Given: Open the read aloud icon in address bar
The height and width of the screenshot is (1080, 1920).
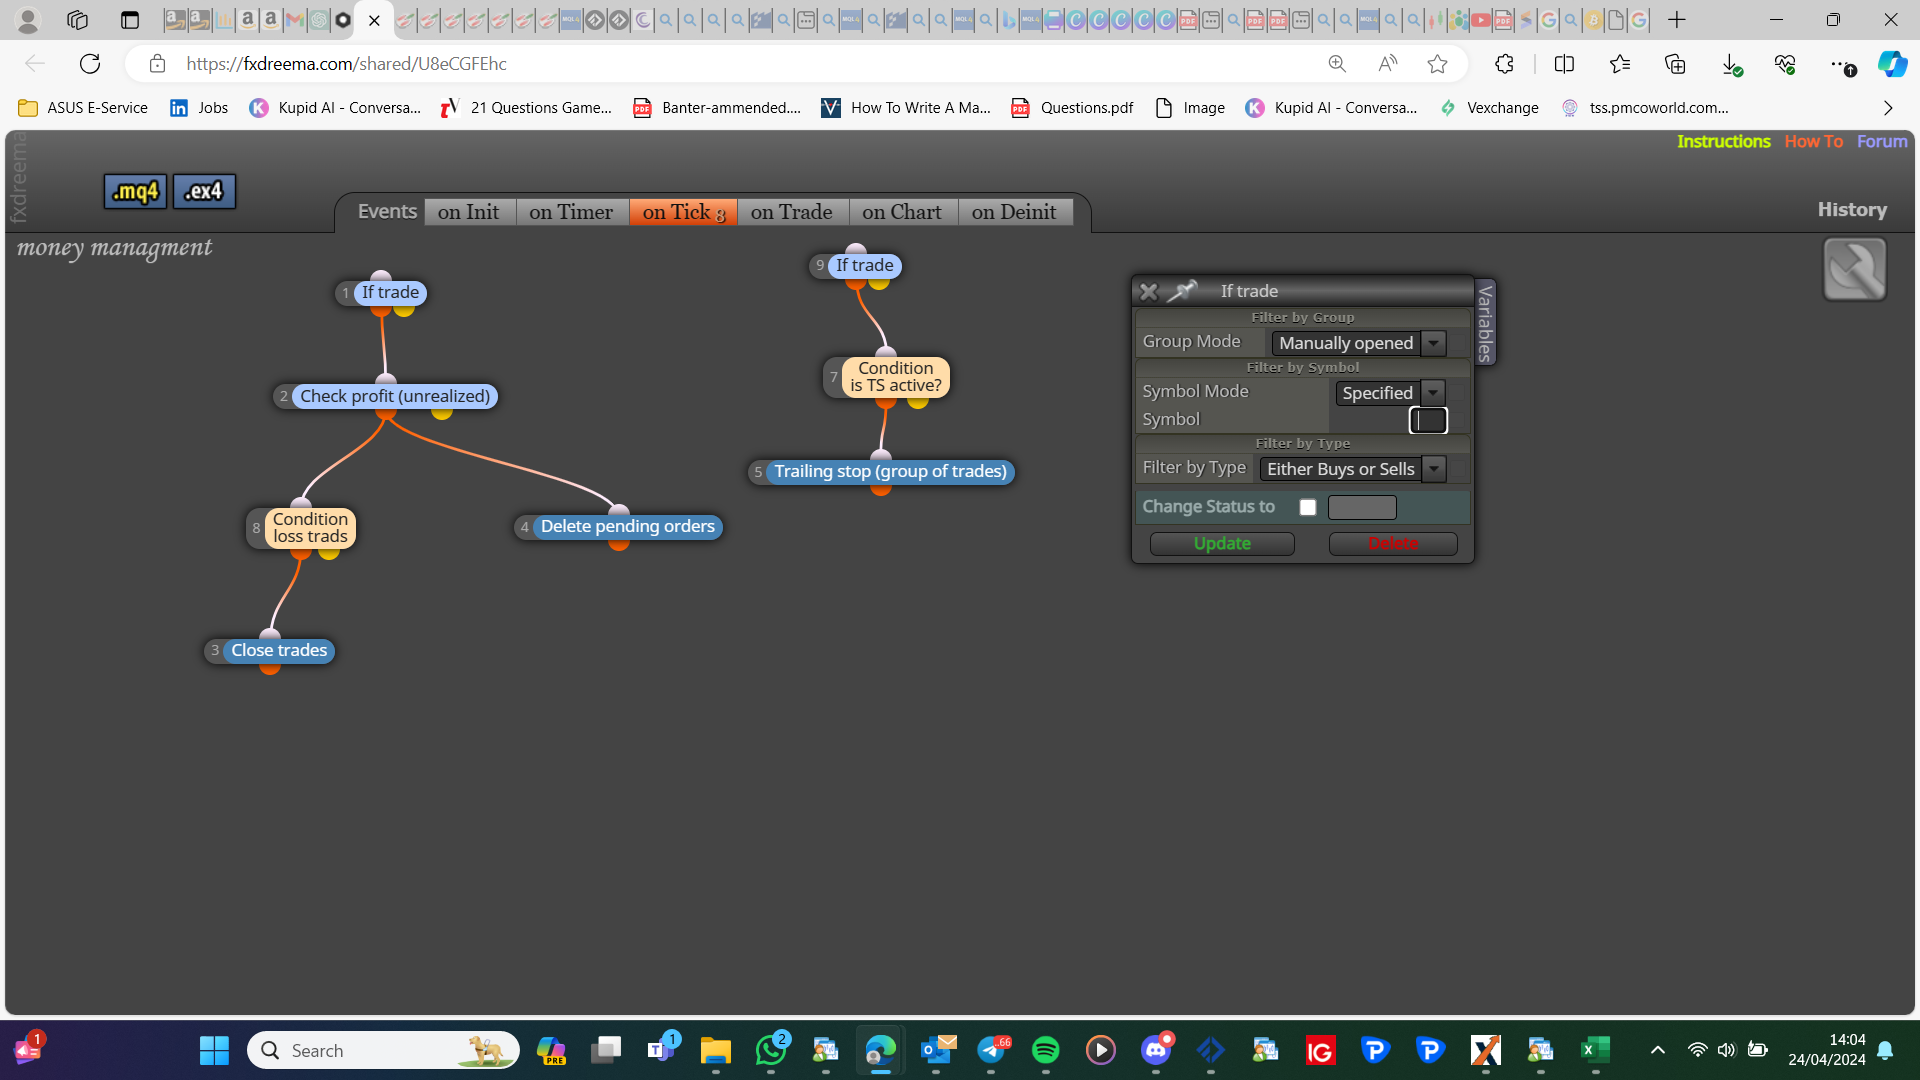Looking at the screenshot, I should pyautogui.click(x=1387, y=64).
